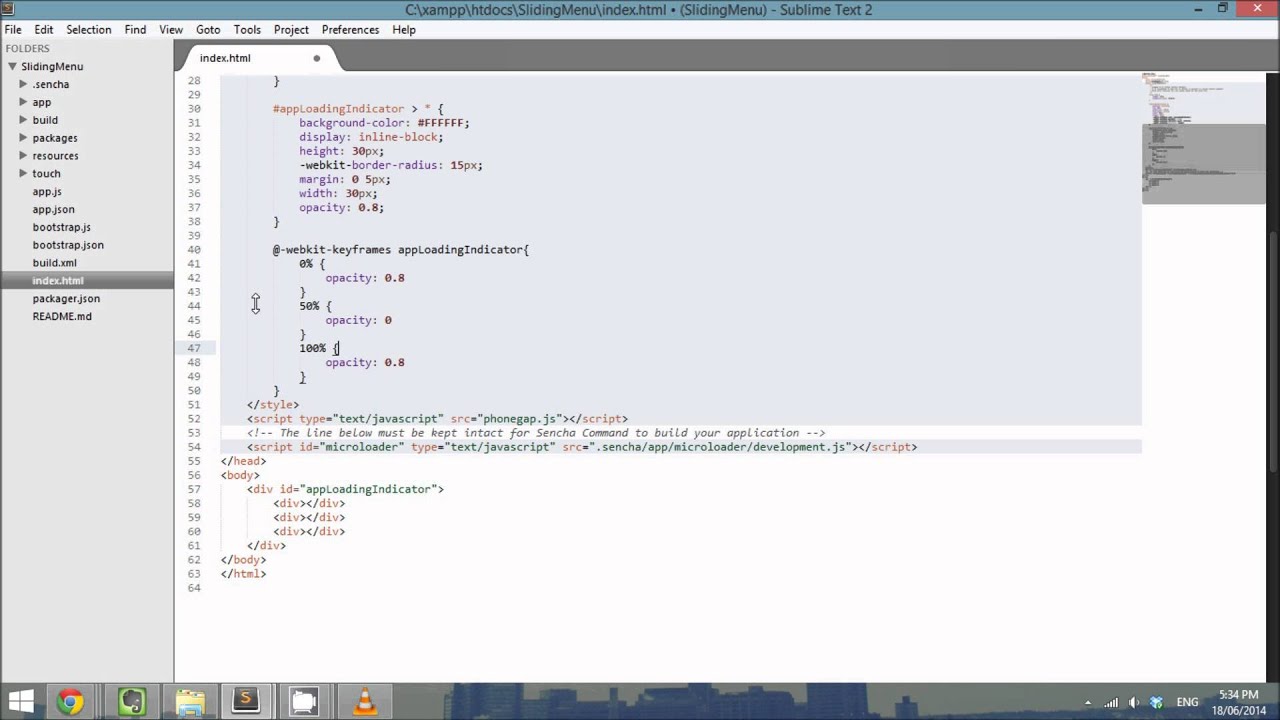
Task: Open the Preferences menu
Action: coord(350,30)
